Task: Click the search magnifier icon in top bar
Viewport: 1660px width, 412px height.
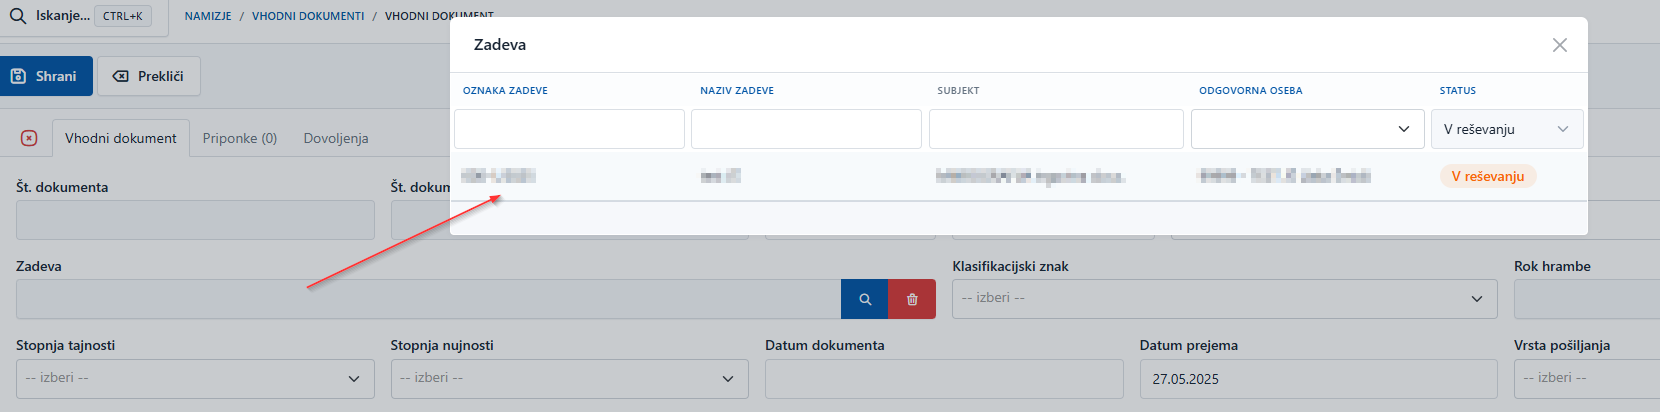Action: (x=18, y=16)
